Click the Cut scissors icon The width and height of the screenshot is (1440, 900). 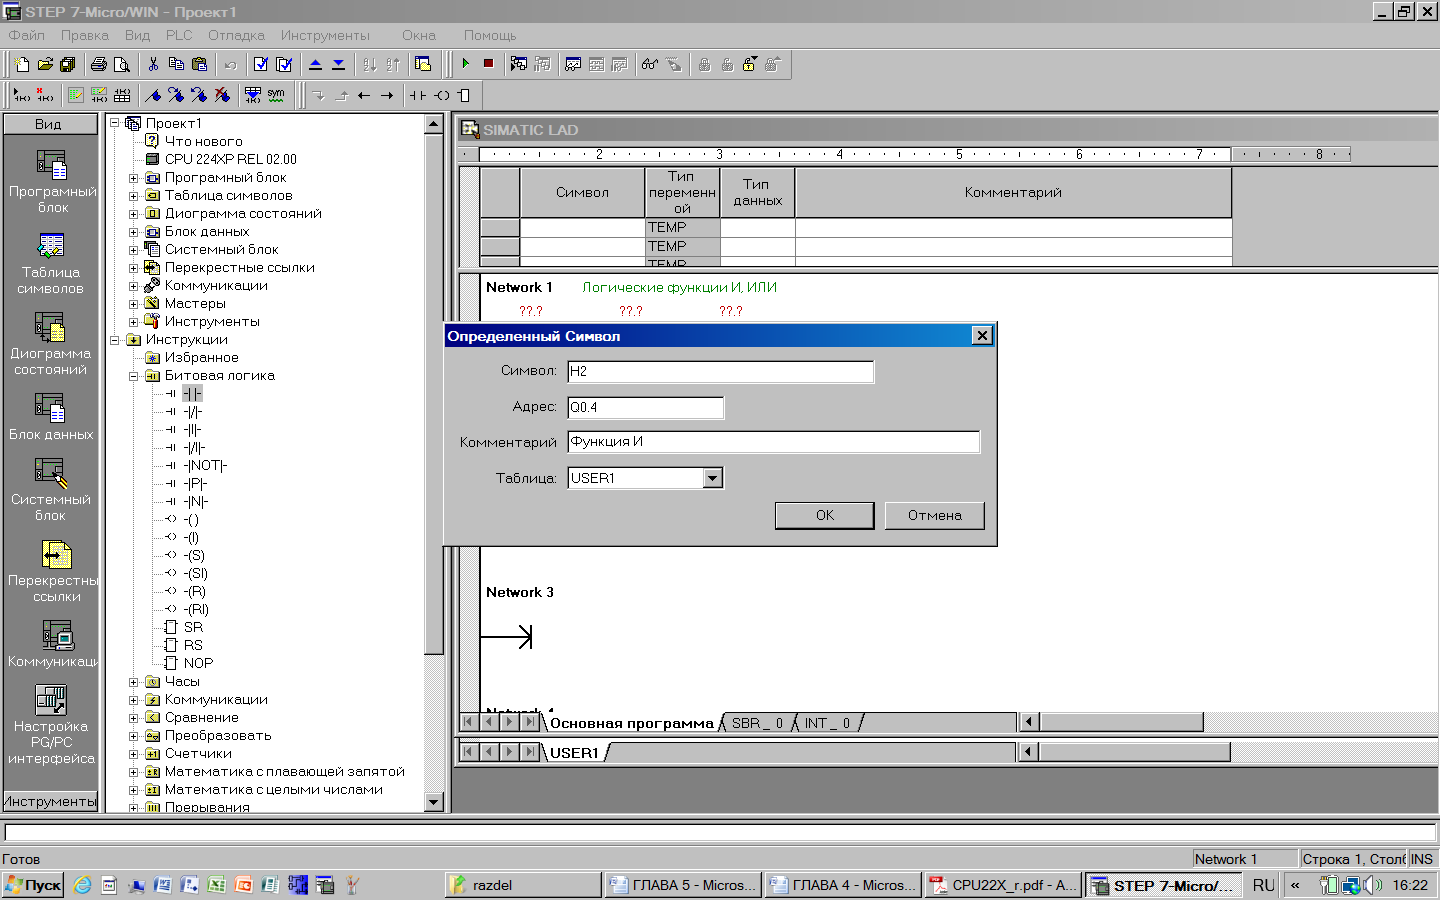tap(153, 64)
